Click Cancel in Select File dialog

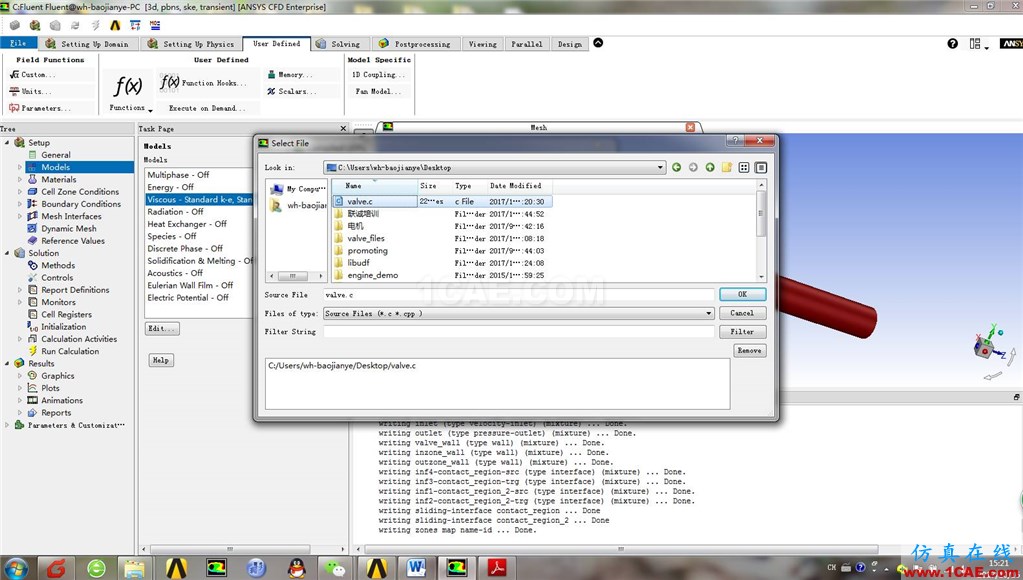[x=742, y=313]
